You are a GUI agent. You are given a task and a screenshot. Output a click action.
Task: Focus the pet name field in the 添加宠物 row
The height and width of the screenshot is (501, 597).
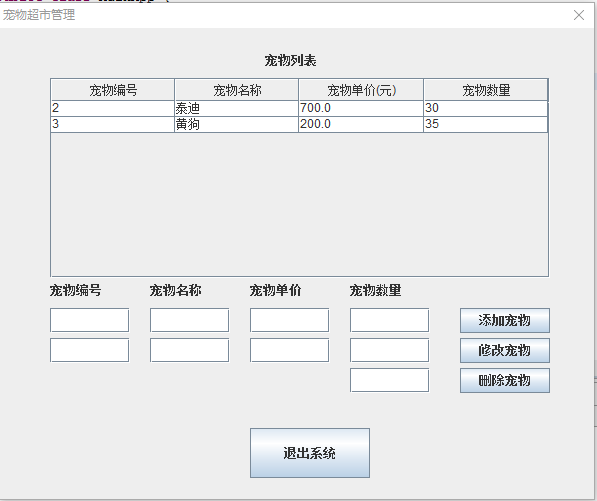point(190,320)
